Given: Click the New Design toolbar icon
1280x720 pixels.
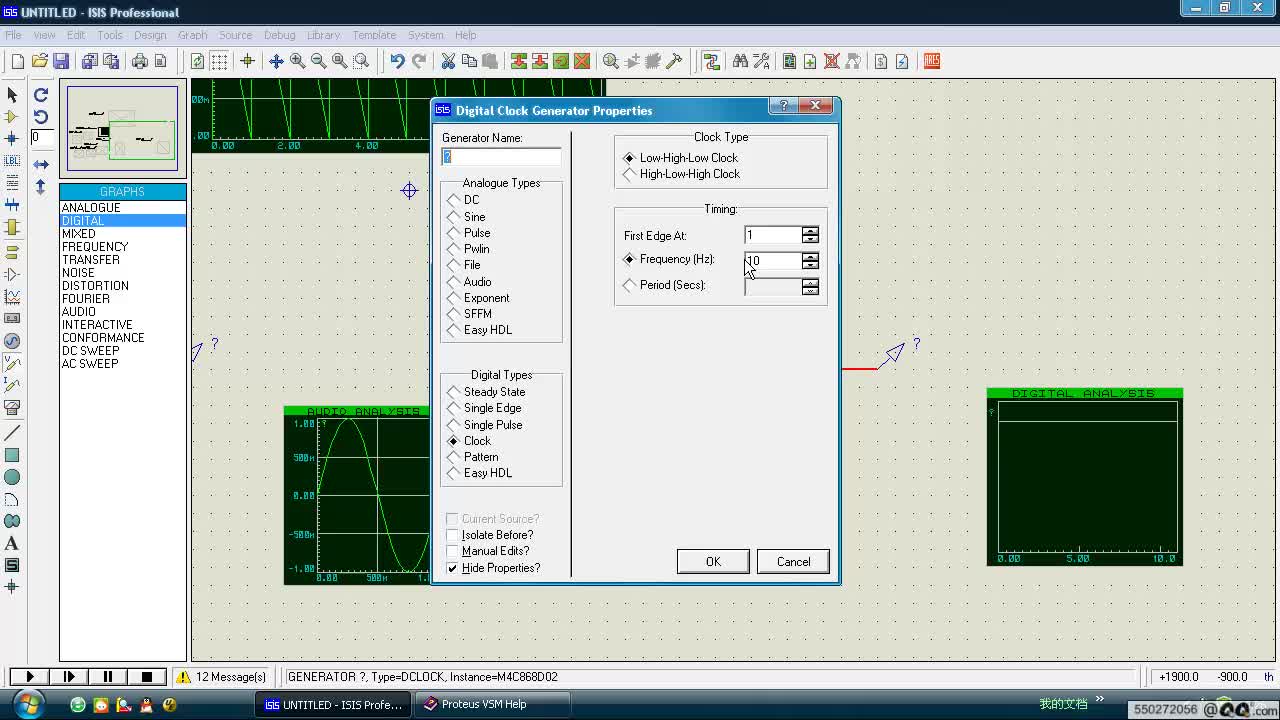Looking at the screenshot, I should coord(17,61).
